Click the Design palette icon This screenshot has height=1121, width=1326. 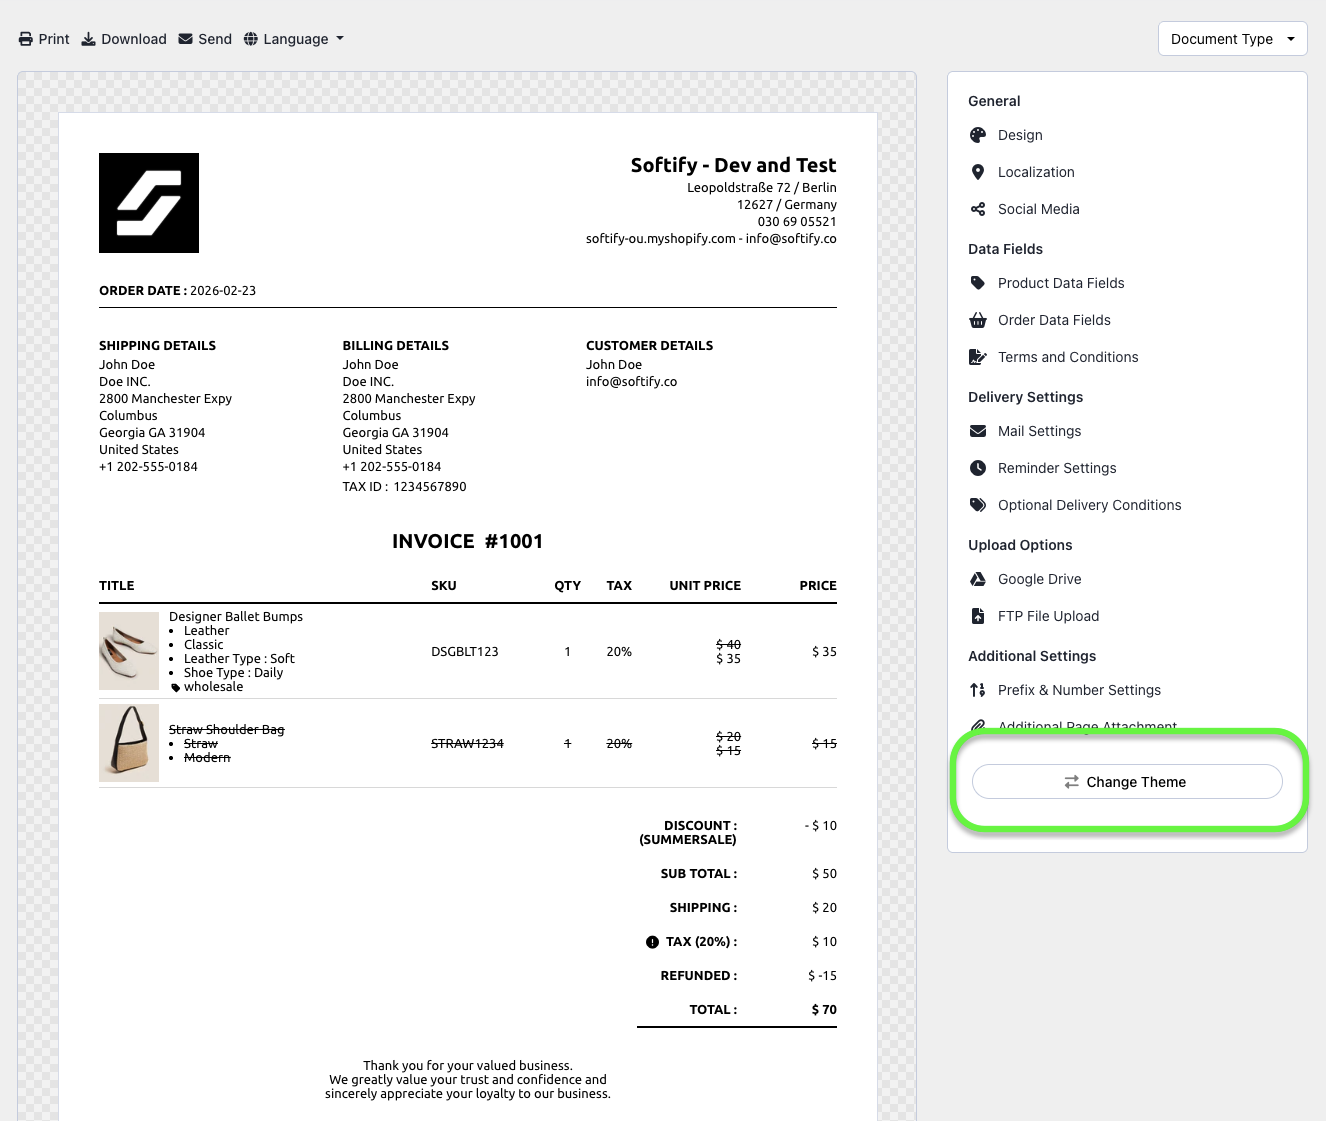pos(978,135)
